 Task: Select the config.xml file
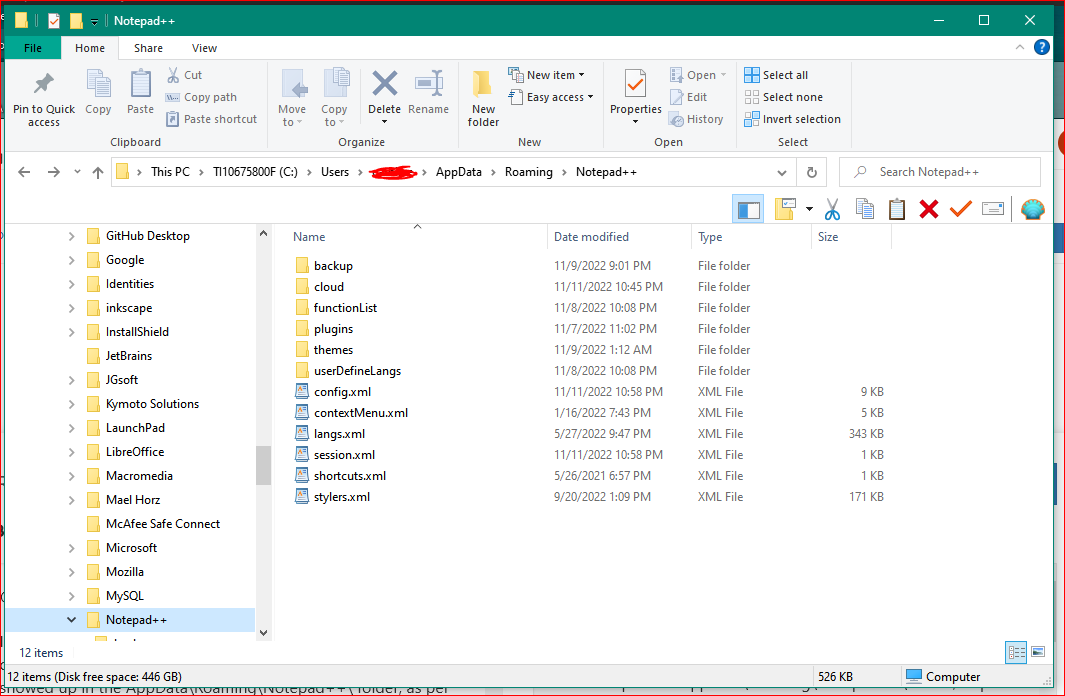(x=342, y=392)
